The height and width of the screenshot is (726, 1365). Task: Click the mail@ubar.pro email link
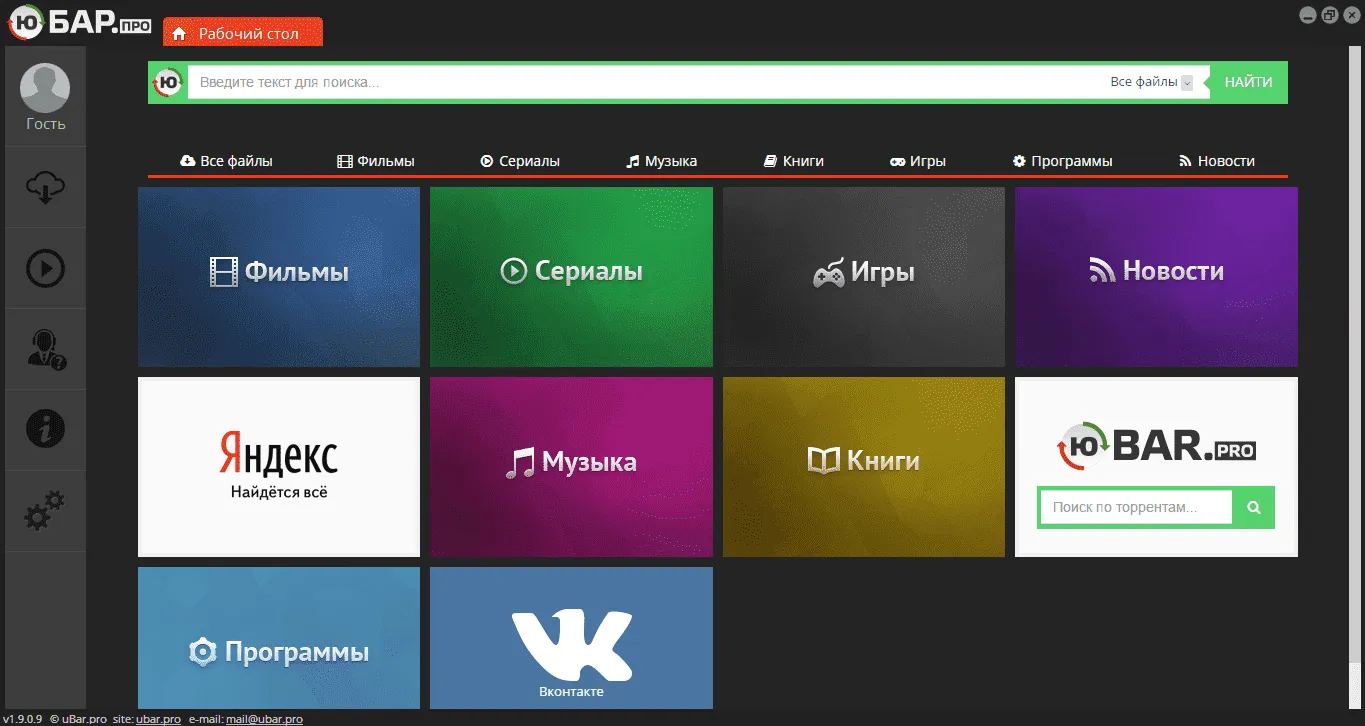coord(264,719)
